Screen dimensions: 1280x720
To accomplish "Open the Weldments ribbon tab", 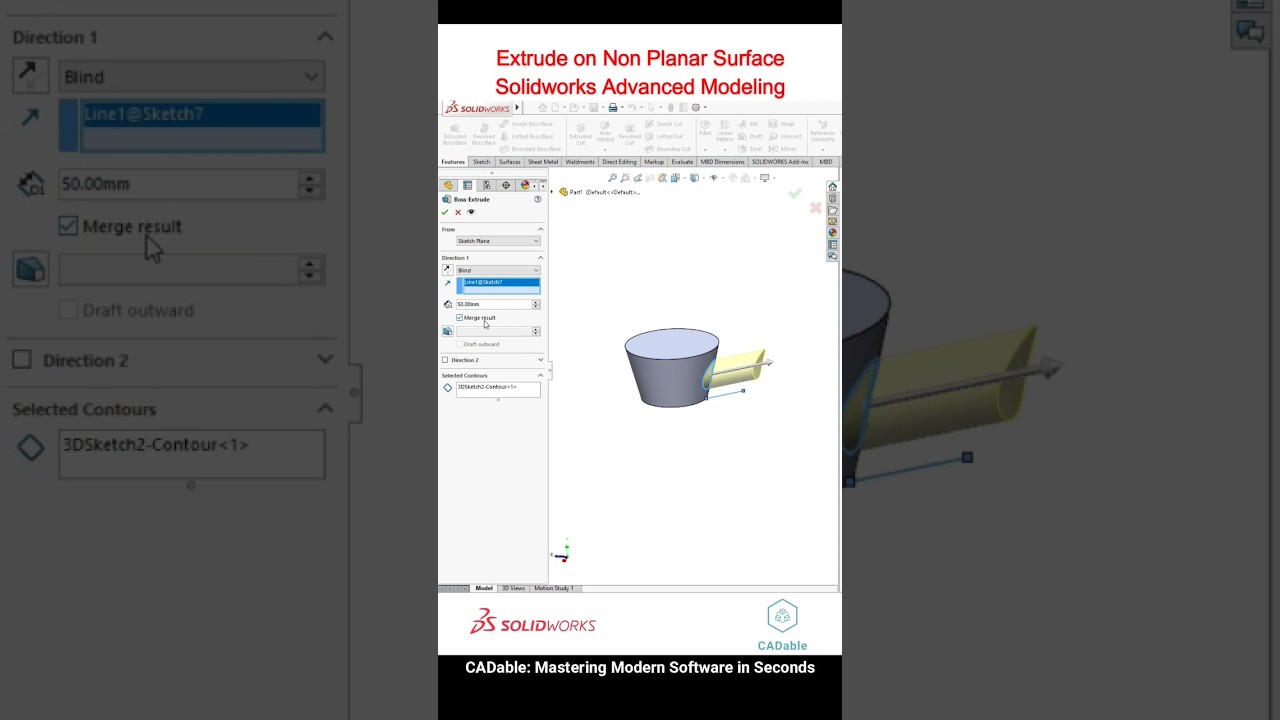I will click(x=580, y=162).
